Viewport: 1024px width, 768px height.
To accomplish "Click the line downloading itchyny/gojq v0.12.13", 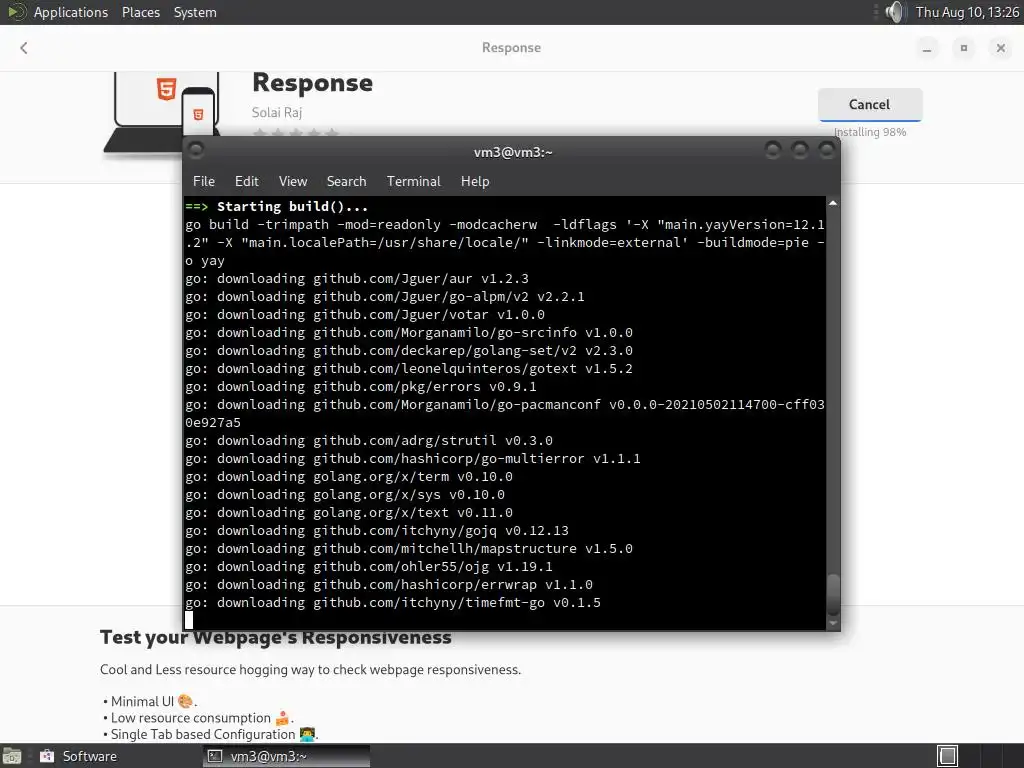I will click(377, 530).
